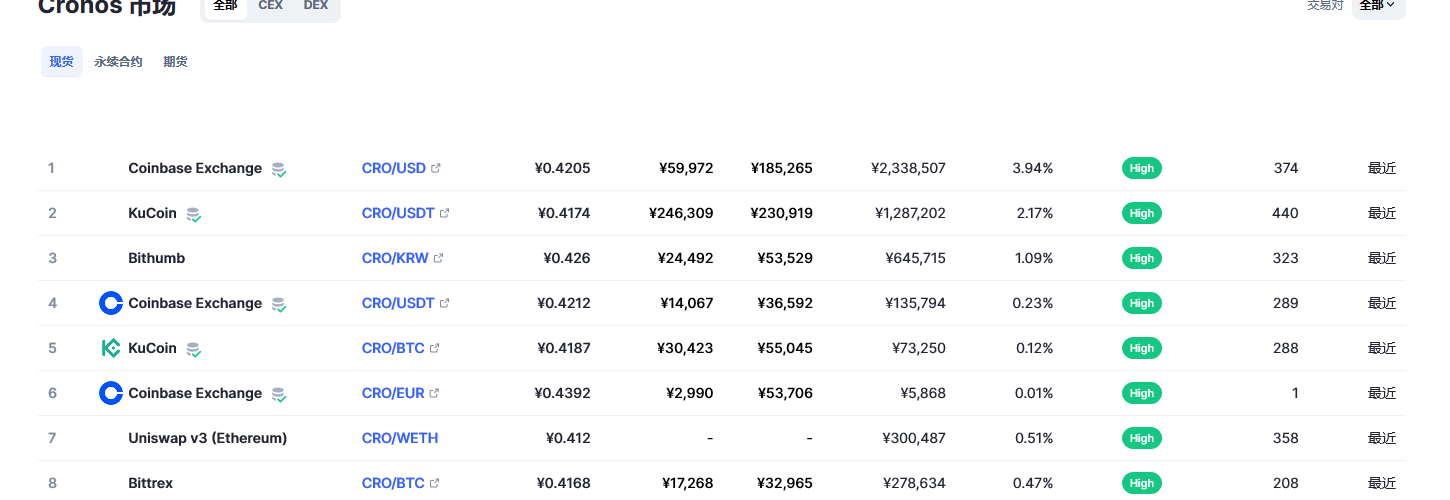Viewport: 1450px width, 500px height.
Task: Open Uniswap v3 (Ethereum) exchange page
Action: coord(208,438)
